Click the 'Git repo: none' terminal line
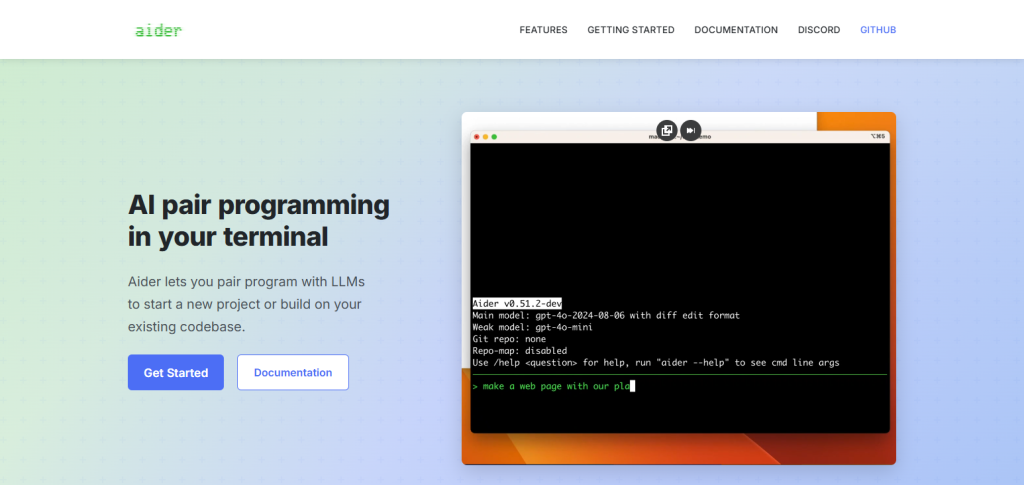This screenshot has height=485, width=1024. point(509,339)
